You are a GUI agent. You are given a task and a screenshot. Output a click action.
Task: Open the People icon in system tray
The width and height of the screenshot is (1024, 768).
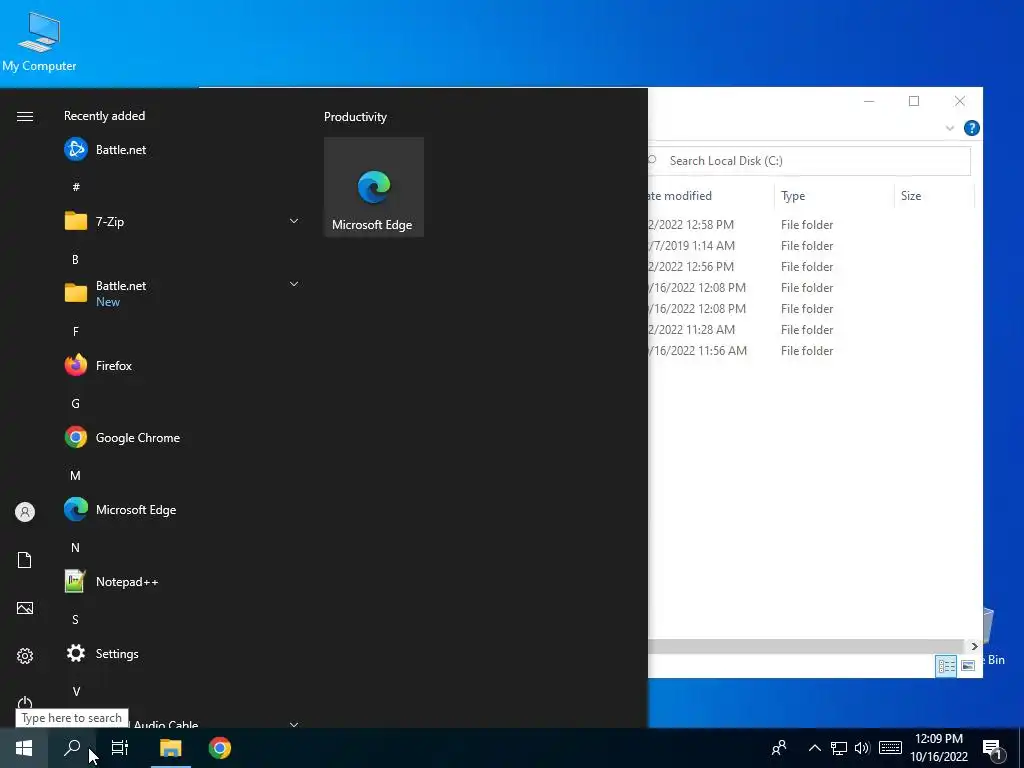point(778,748)
